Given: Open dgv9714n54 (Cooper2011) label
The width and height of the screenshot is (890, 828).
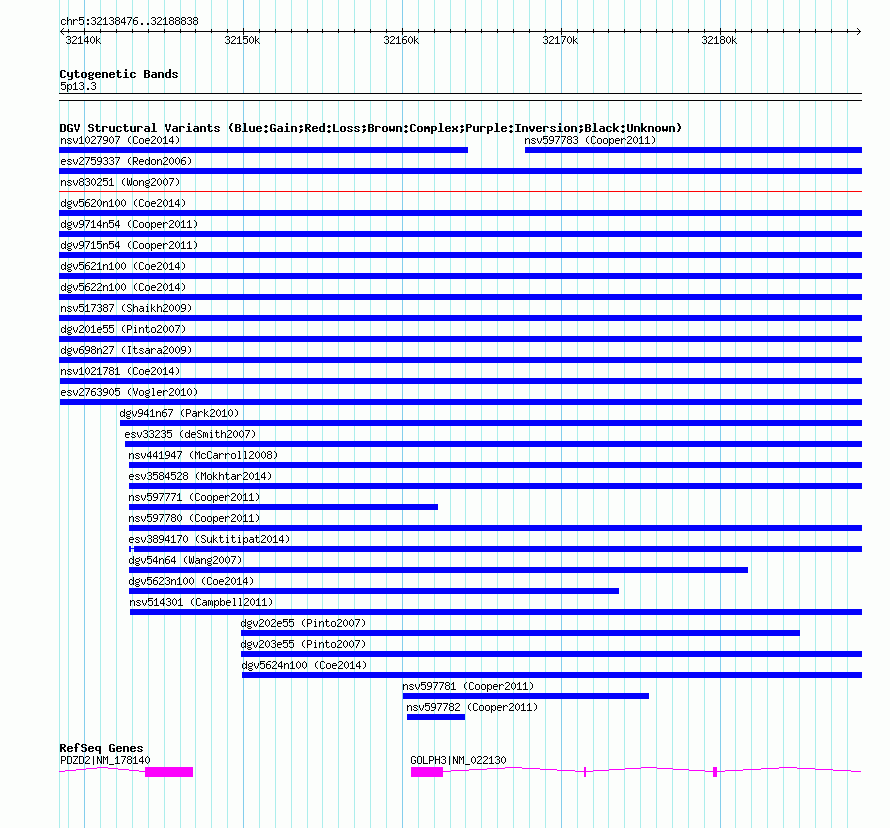Looking at the screenshot, I should [x=129, y=224].
